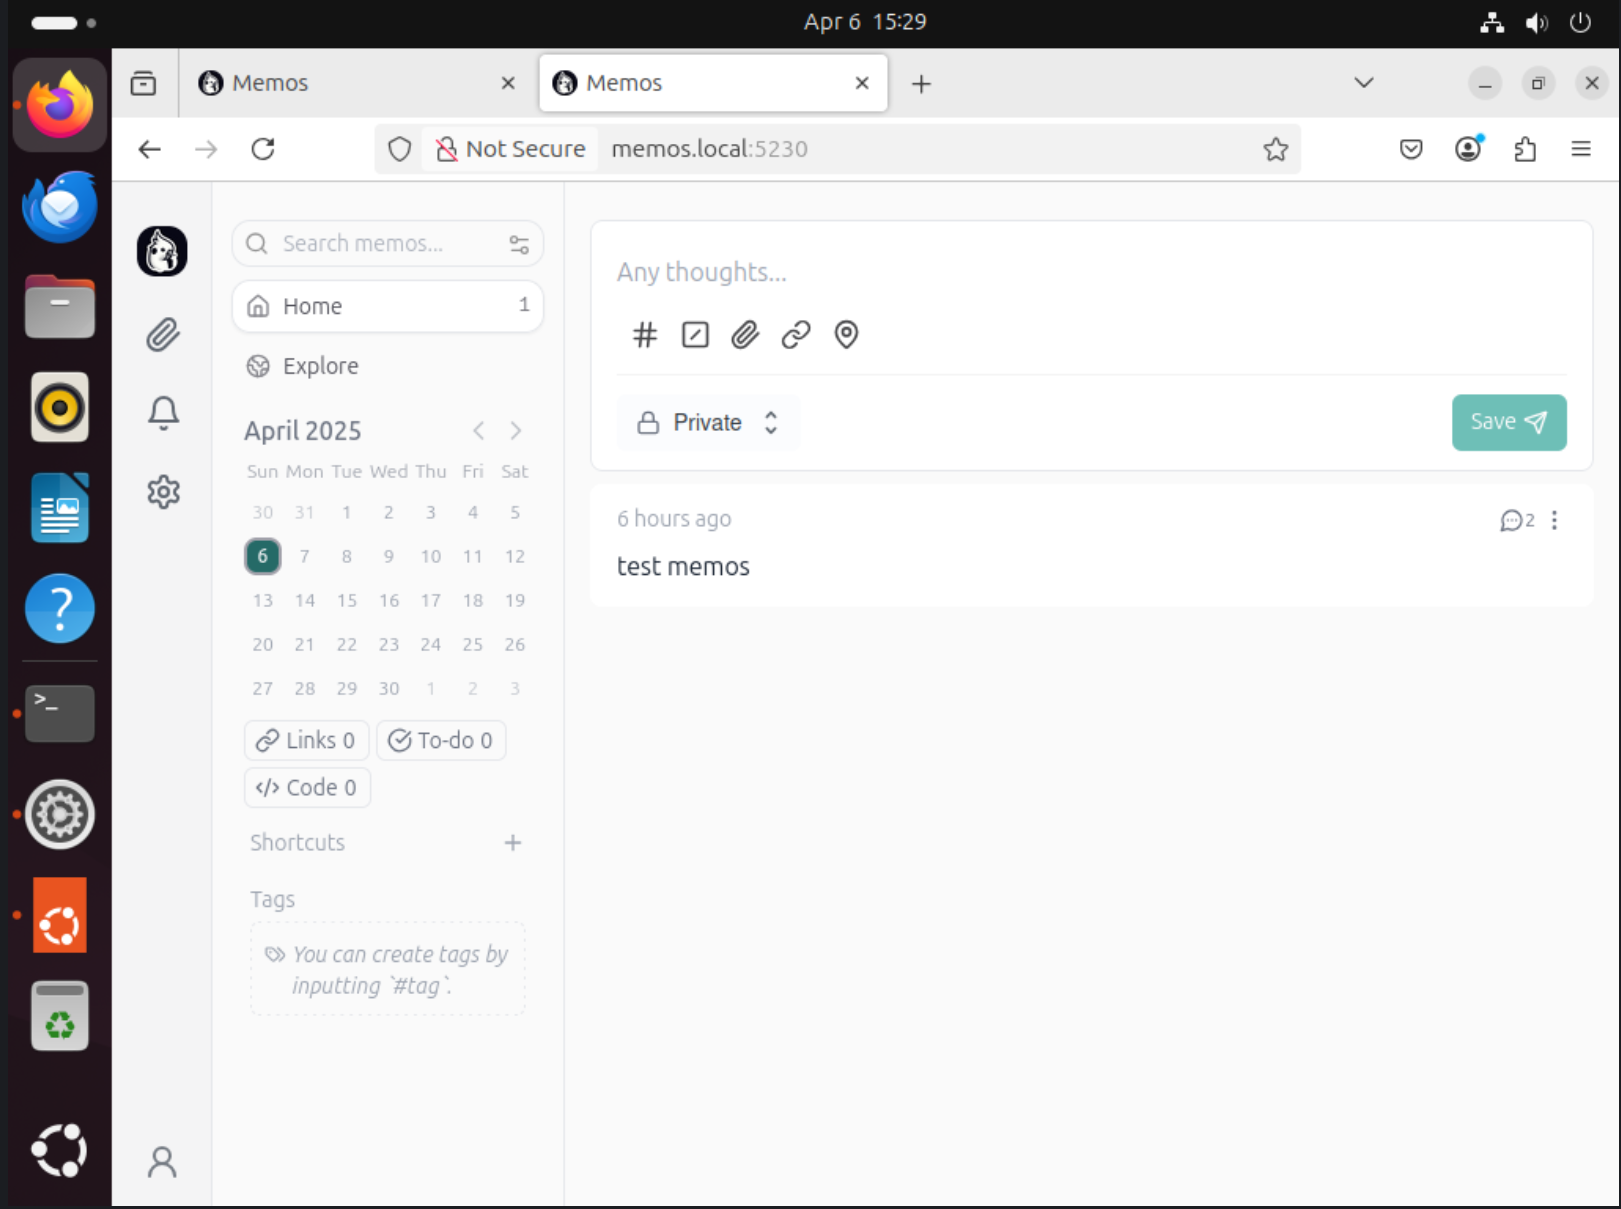Image resolution: width=1621 pixels, height=1209 pixels.
Task: Click the 'test memos' memo text
Action: coord(683,567)
